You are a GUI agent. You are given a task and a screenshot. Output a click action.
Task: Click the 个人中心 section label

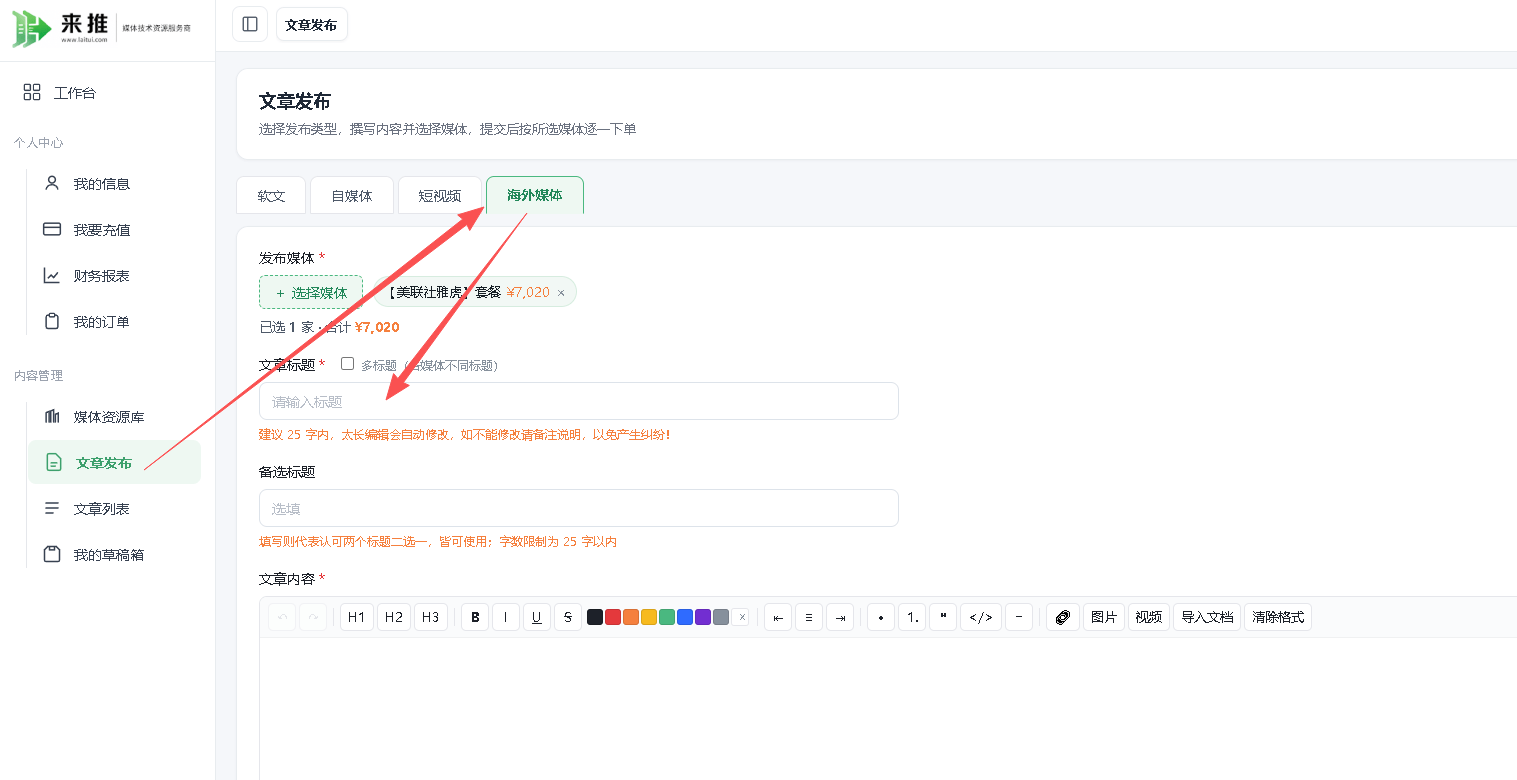point(38,143)
